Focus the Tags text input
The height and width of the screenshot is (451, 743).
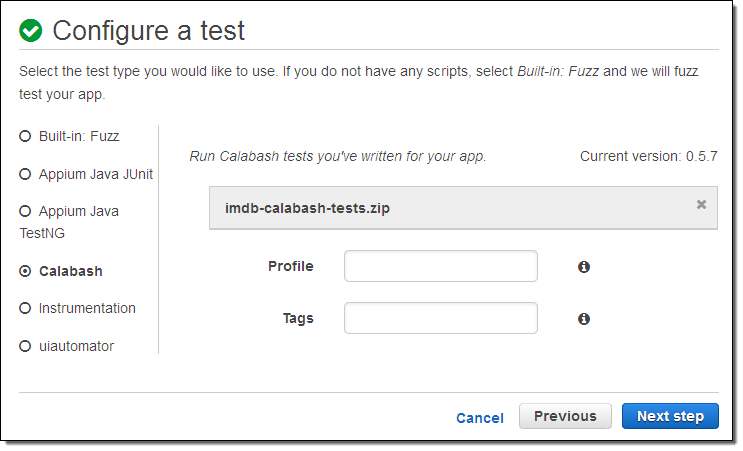441,319
